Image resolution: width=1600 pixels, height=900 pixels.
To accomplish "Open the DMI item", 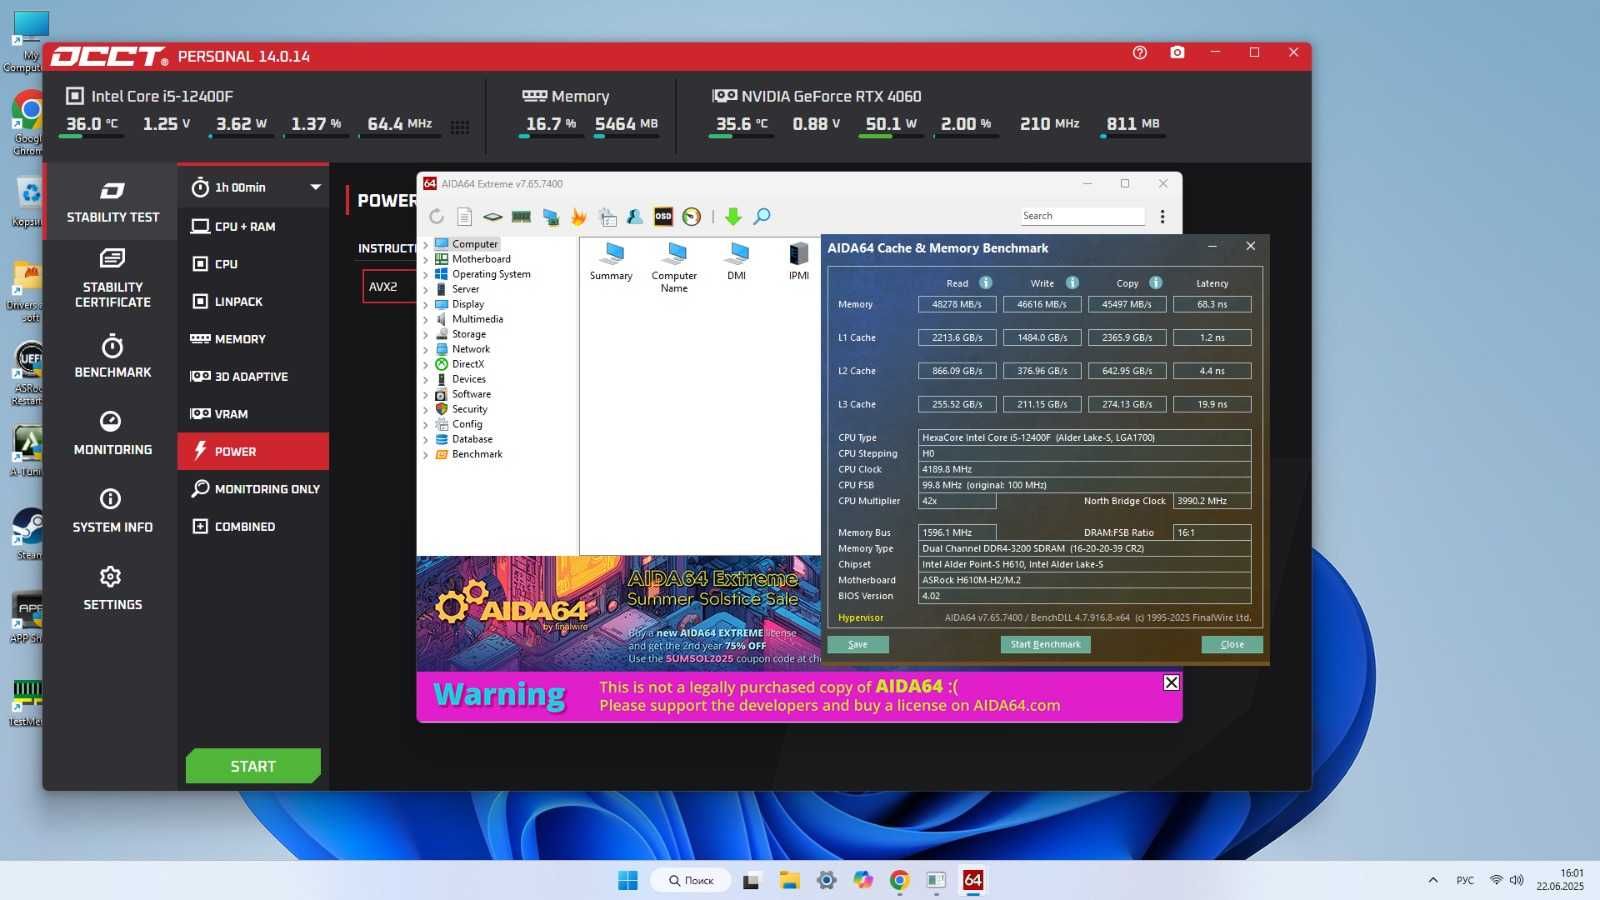I will click(737, 262).
